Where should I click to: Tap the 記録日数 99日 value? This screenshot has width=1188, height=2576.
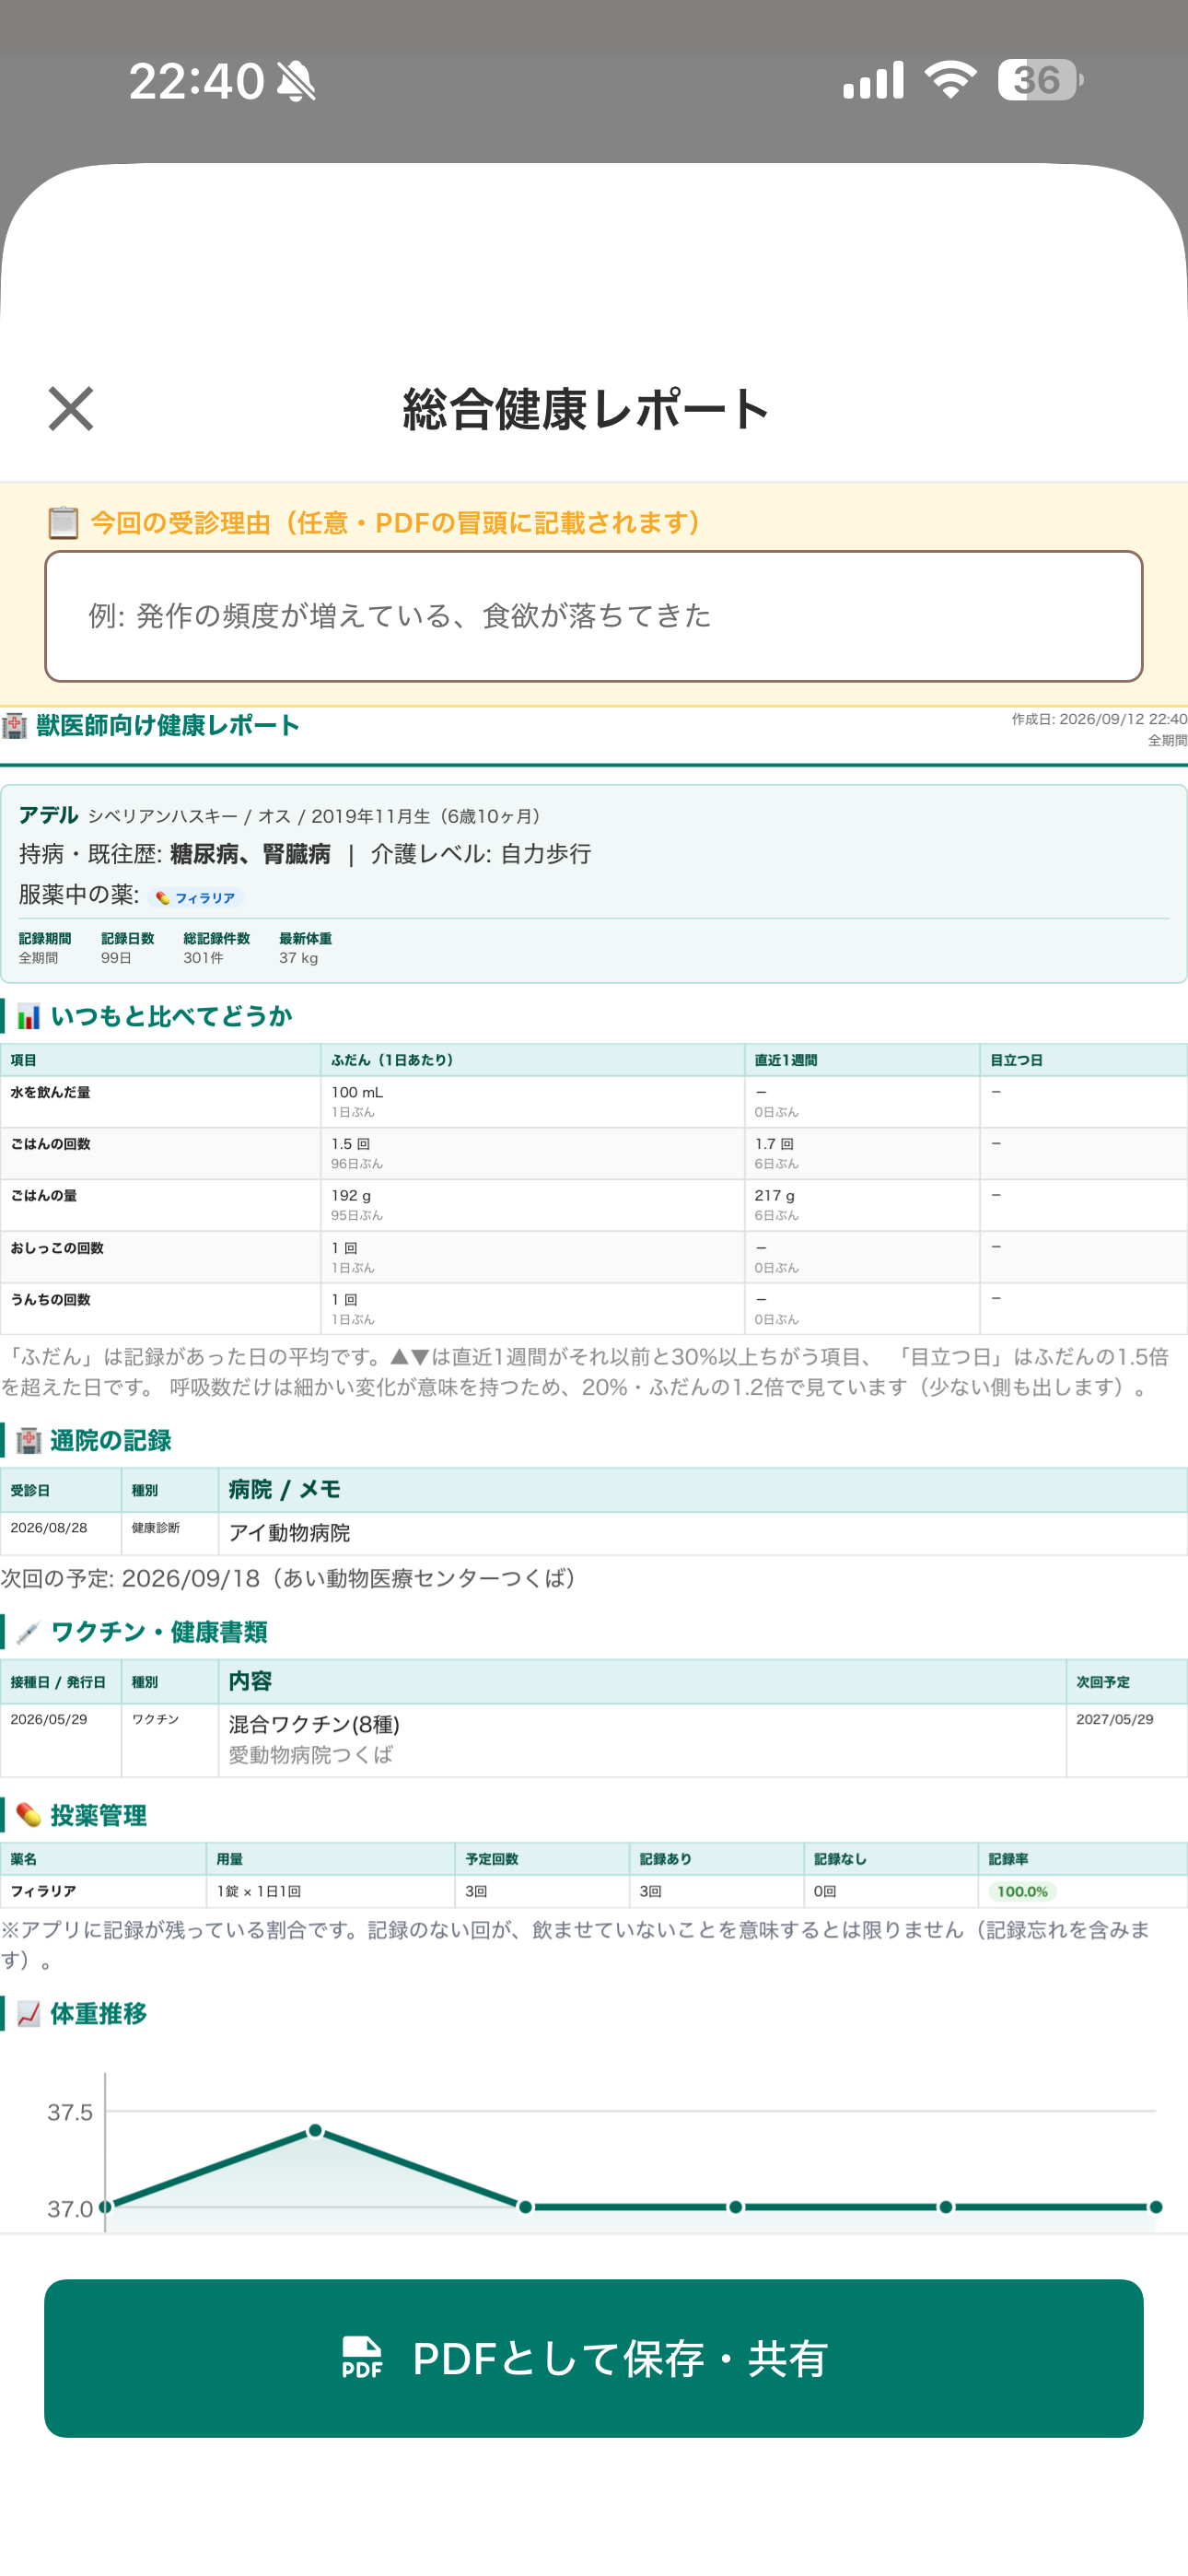pos(116,958)
